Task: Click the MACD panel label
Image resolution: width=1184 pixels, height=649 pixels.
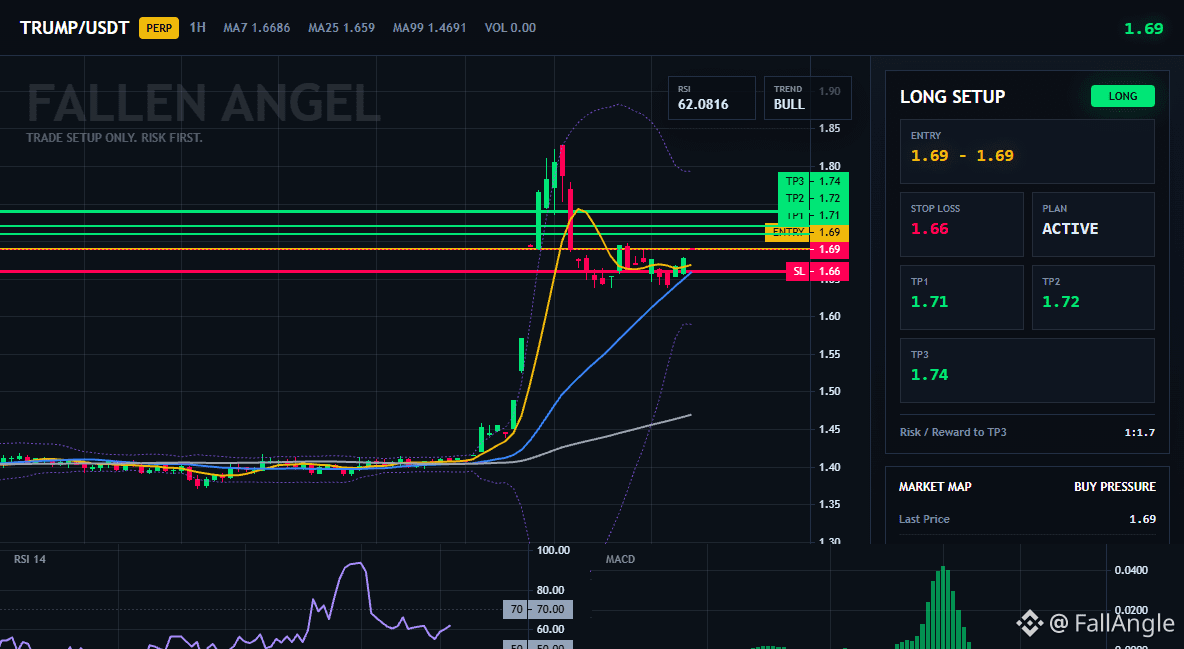Action: pyautogui.click(x=620, y=560)
